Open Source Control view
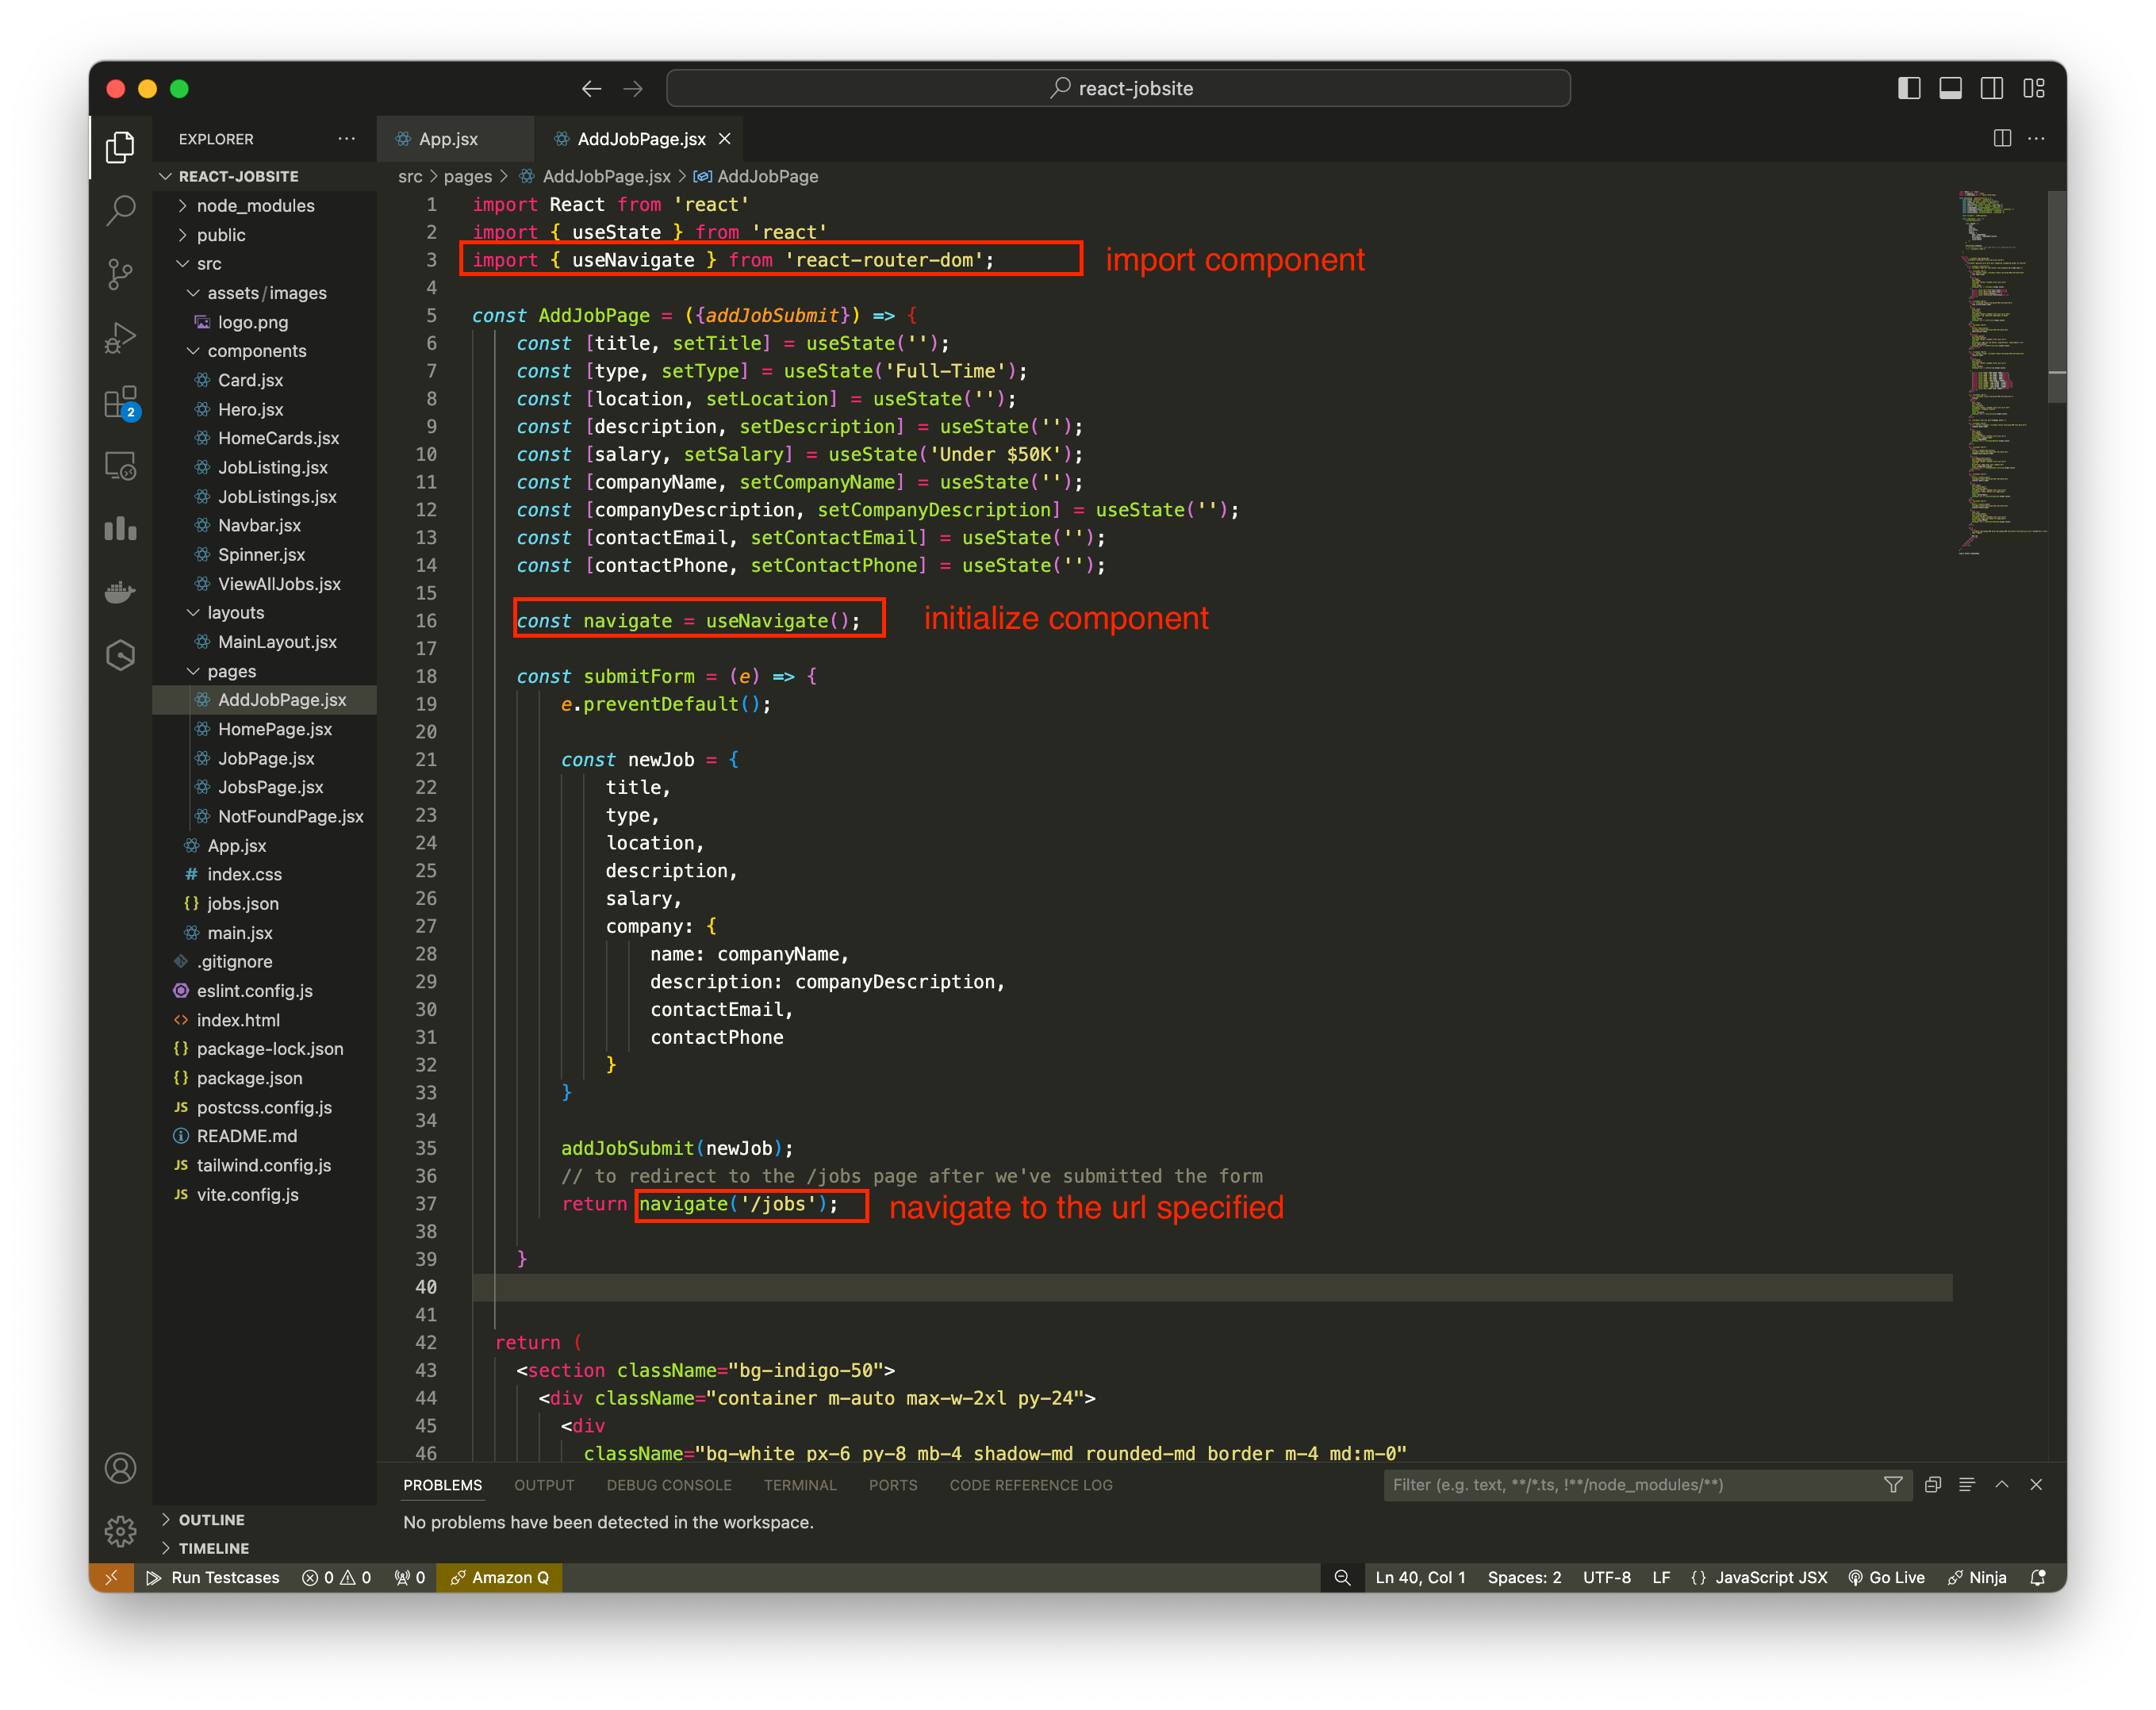Image resolution: width=2156 pixels, height=1710 pixels. pyautogui.click(x=121, y=274)
